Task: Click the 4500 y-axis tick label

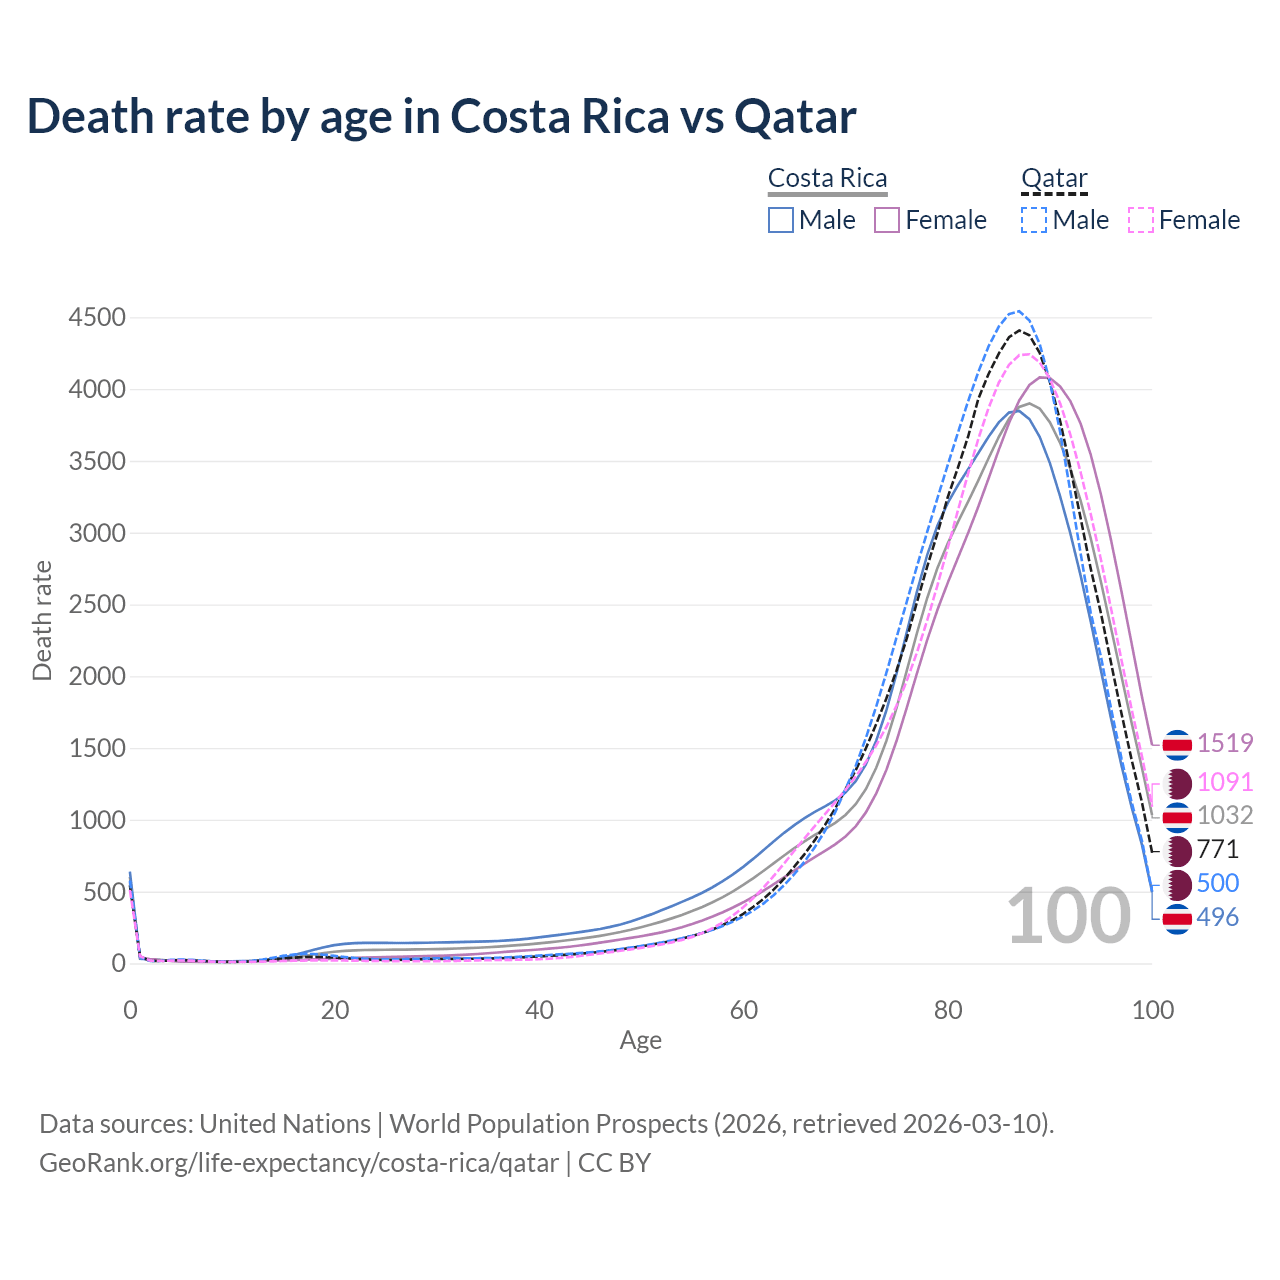Action: click(x=97, y=318)
